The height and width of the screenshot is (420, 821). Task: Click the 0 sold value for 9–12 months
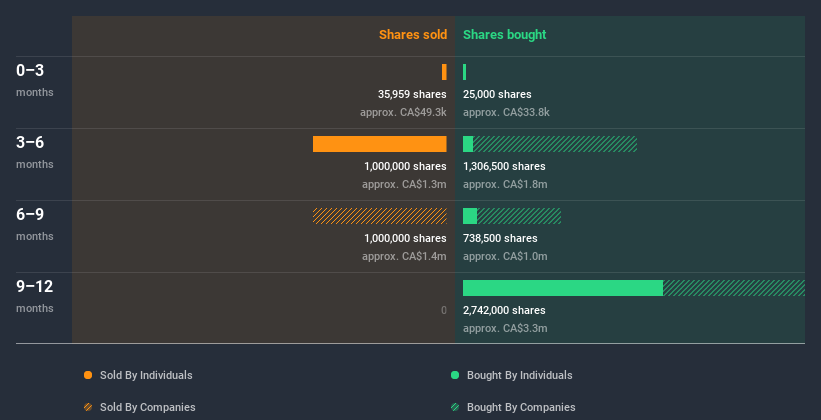pyautogui.click(x=444, y=310)
